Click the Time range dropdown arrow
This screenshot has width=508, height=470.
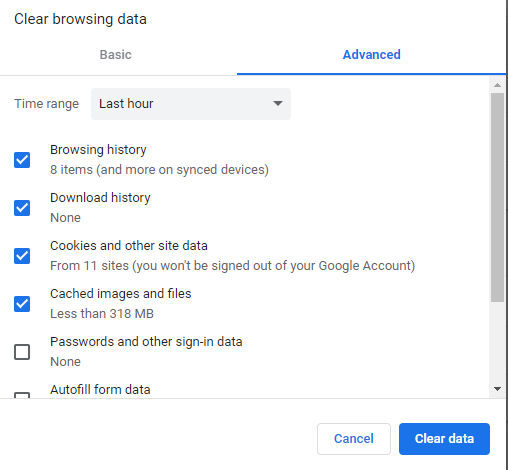coord(278,104)
